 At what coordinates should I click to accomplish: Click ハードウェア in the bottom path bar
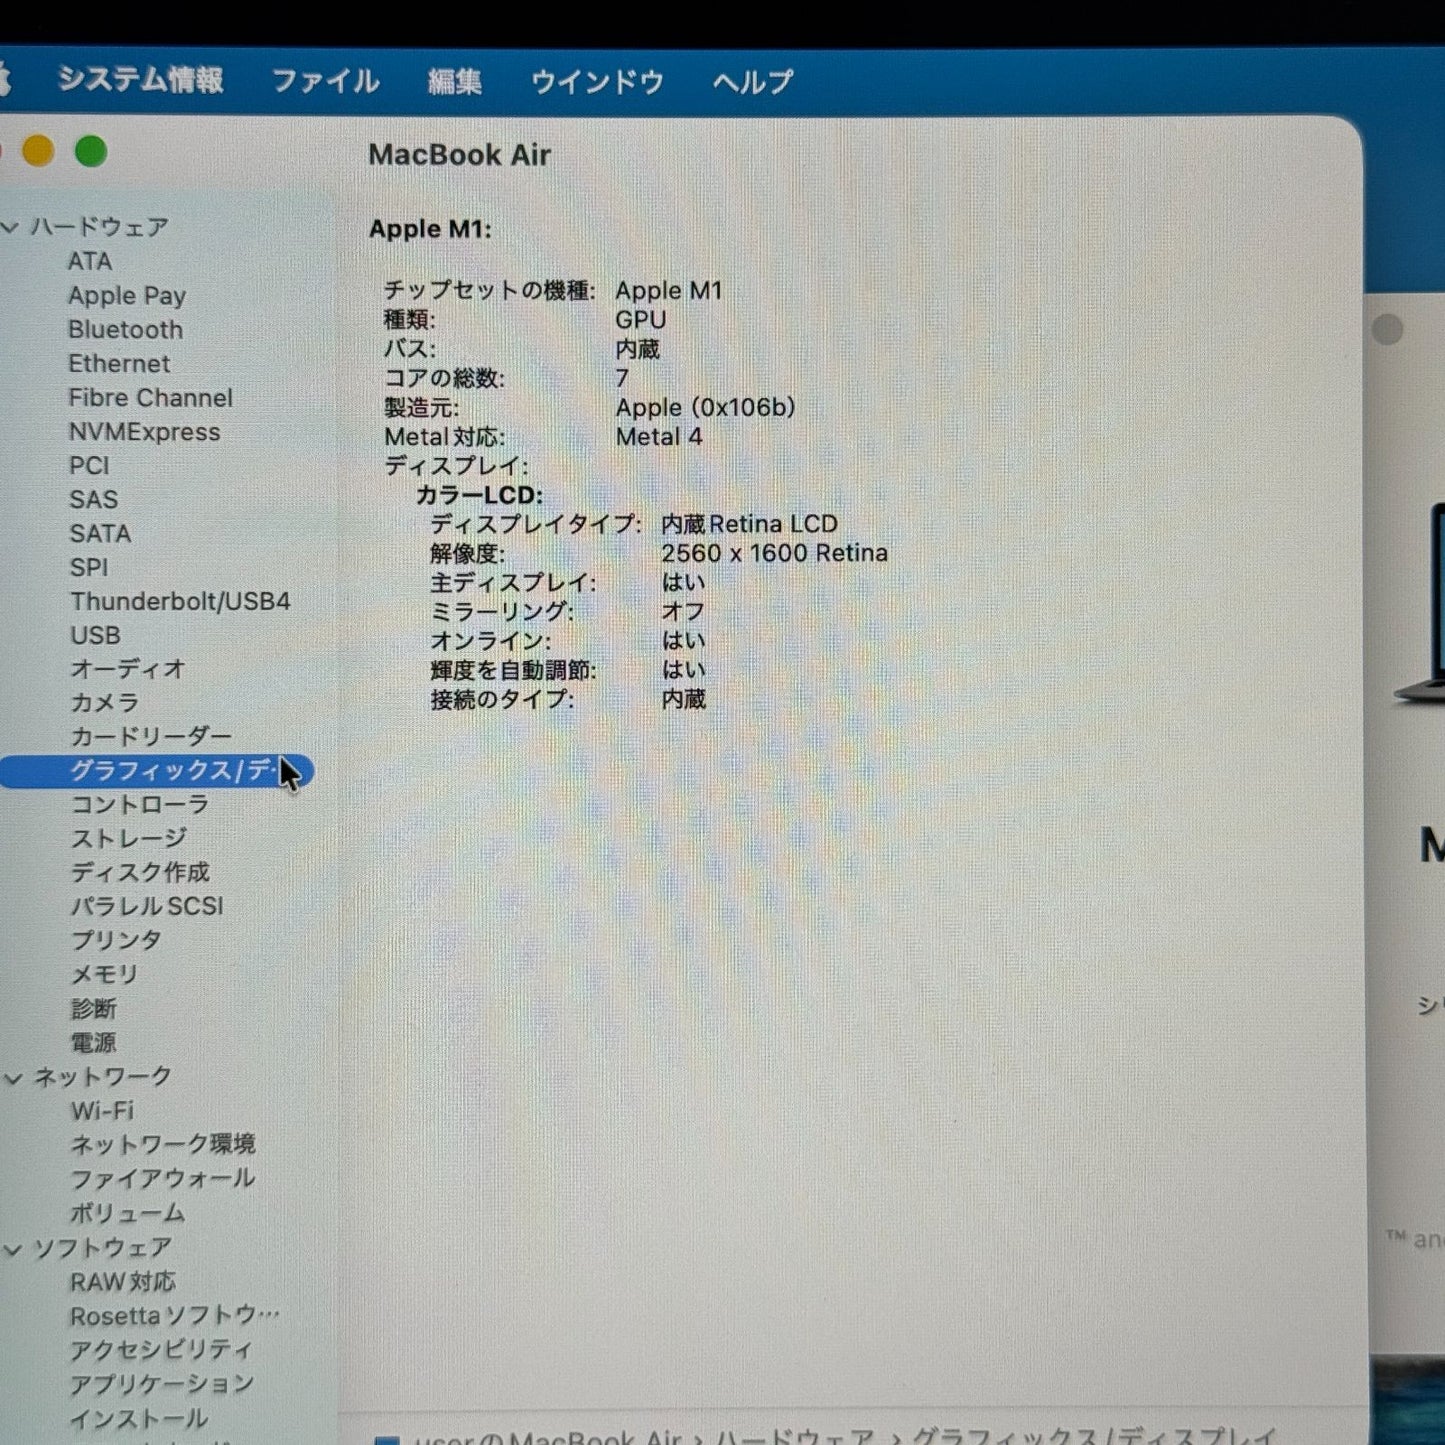click(795, 1437)
